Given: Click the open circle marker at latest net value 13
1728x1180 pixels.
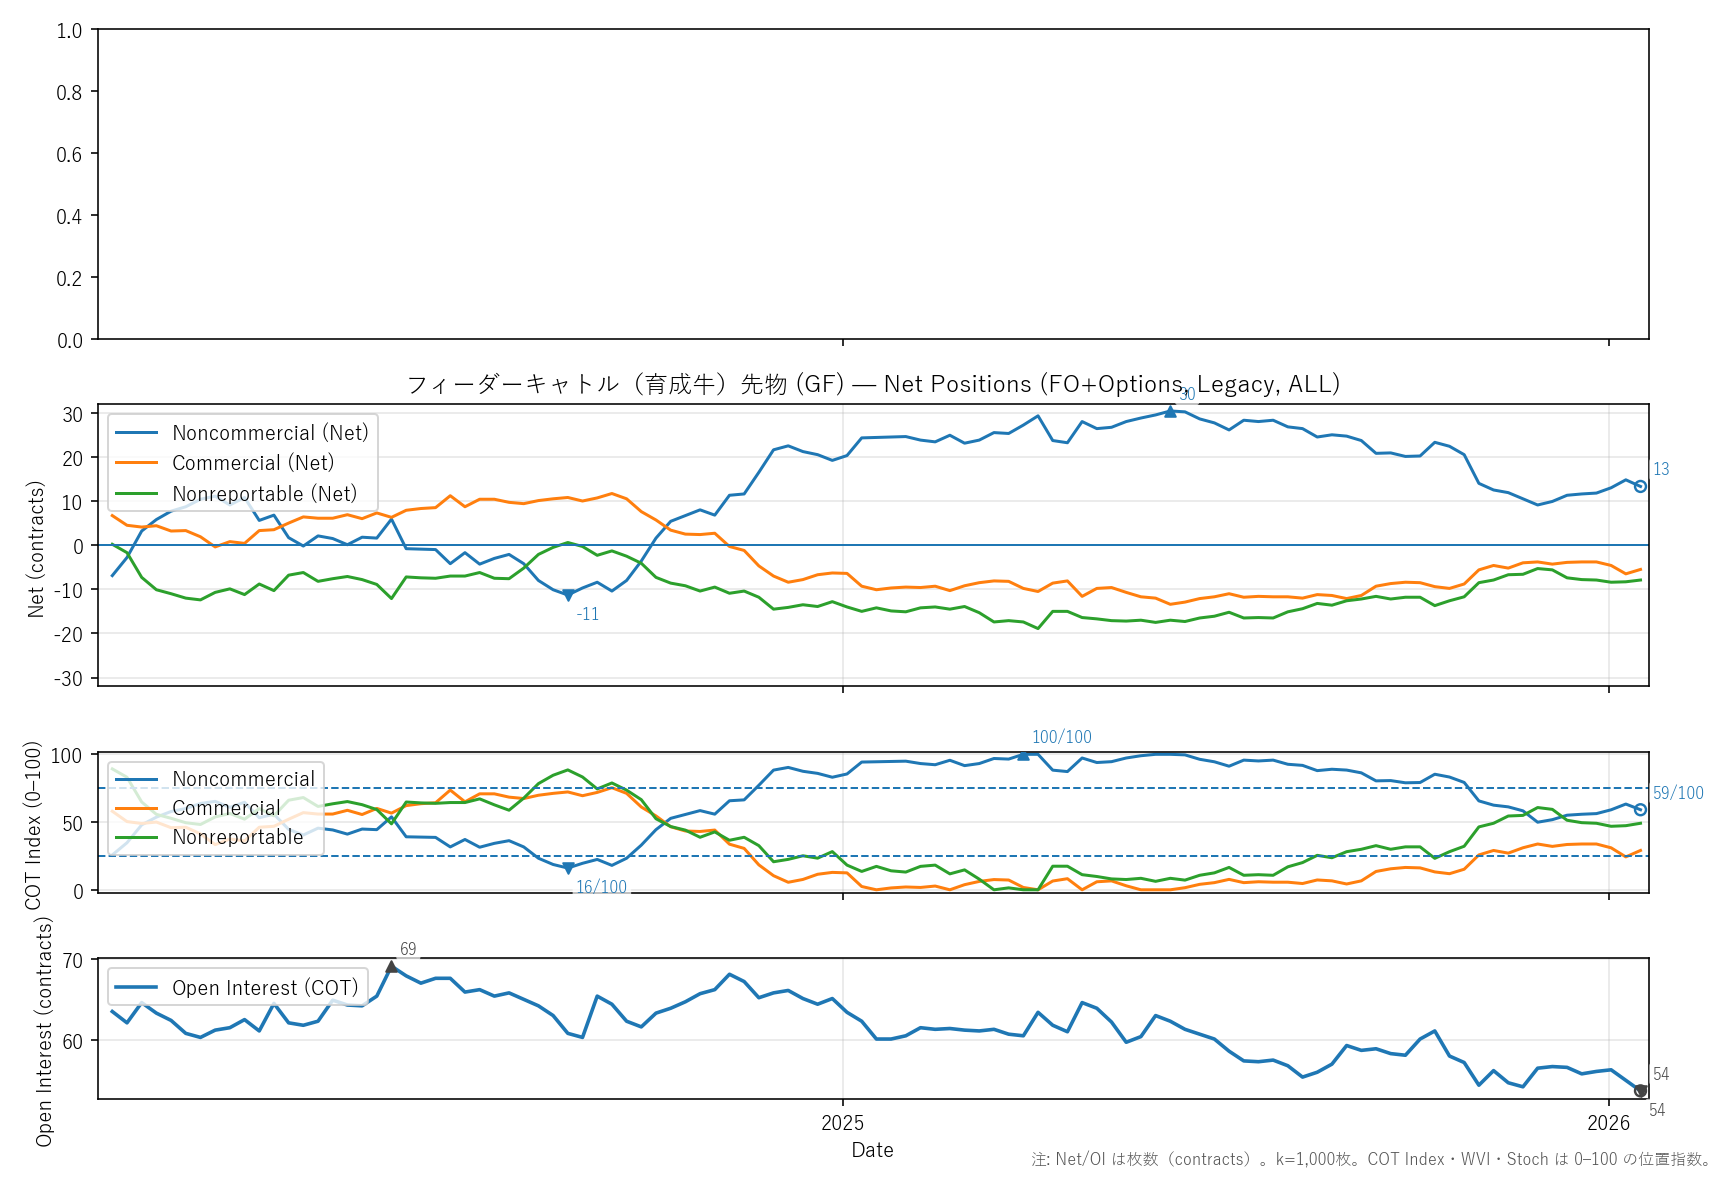Looking at the screenshot, I should (x=1640, y=486).
